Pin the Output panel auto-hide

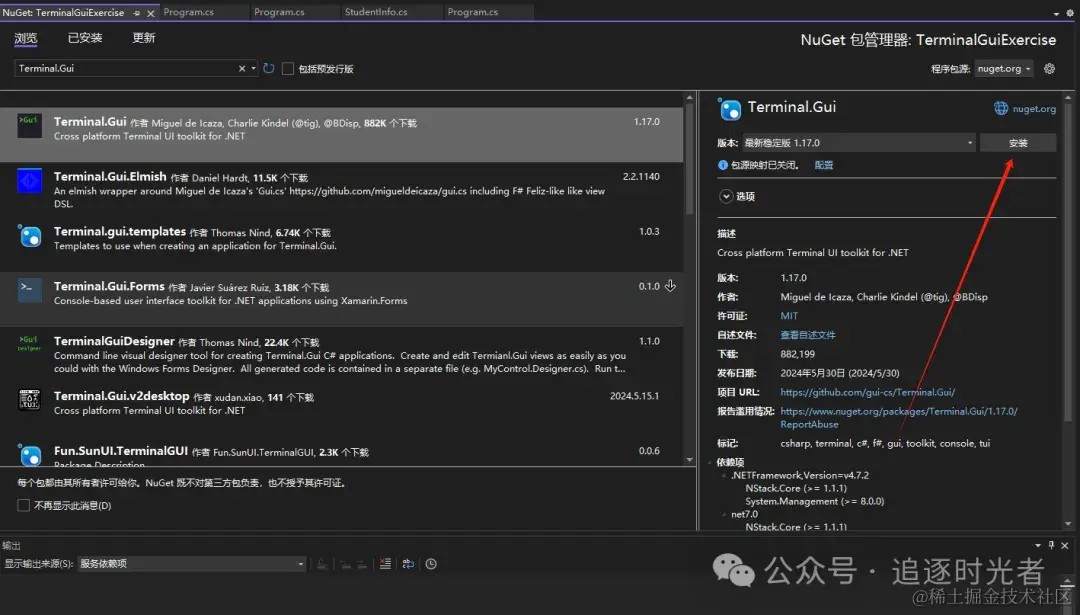(x=1051, y=545)
